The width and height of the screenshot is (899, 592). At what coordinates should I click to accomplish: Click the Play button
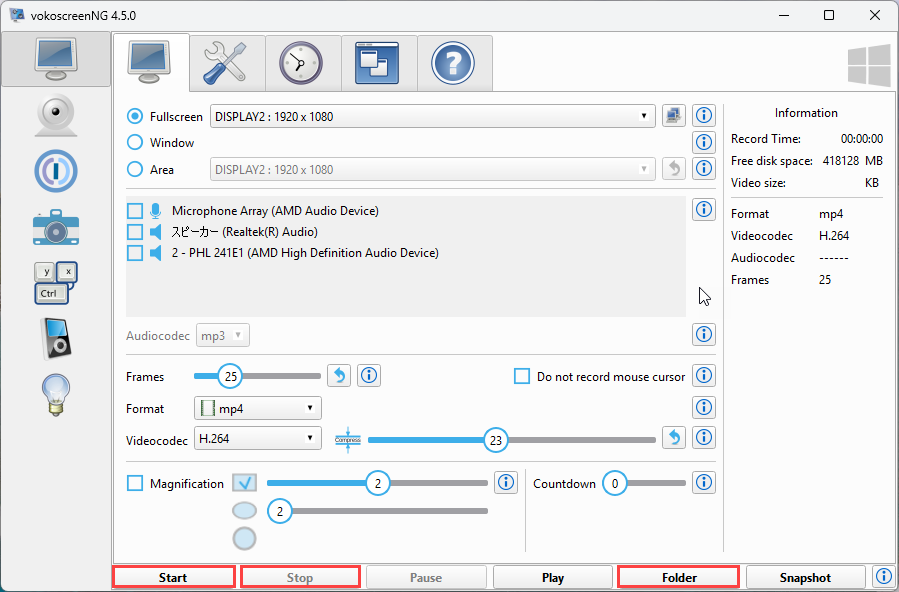click(553, 577)
